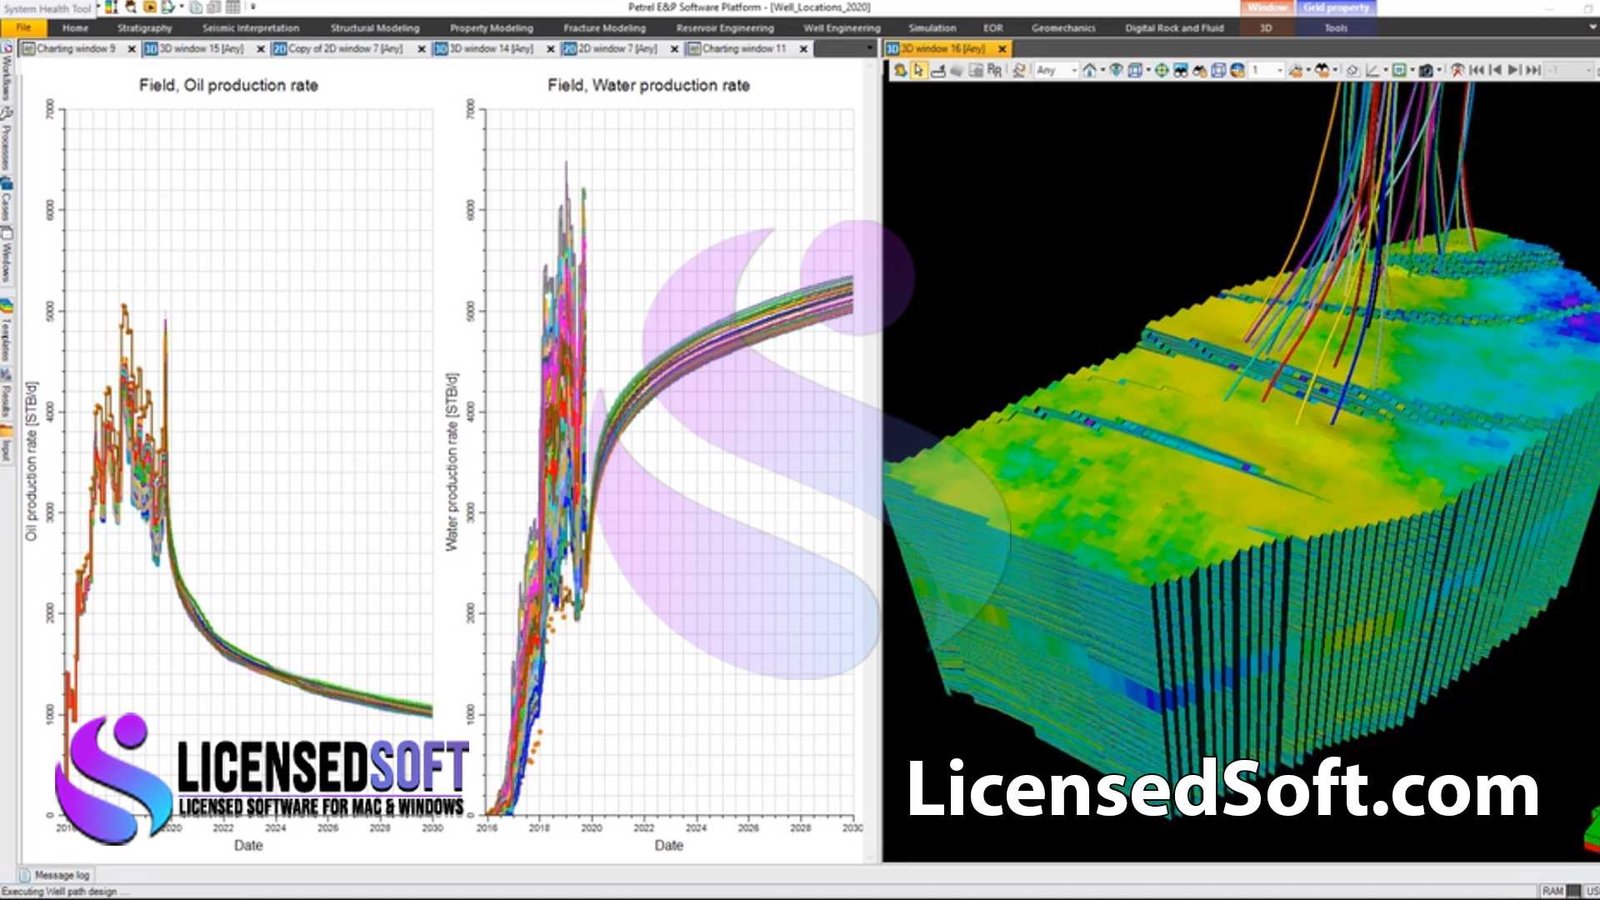Screen dimensions: 1600x900
Task: Jump to last timestep in 3D toolbar
Action: pyautogui.click(x=1534, y=70)
